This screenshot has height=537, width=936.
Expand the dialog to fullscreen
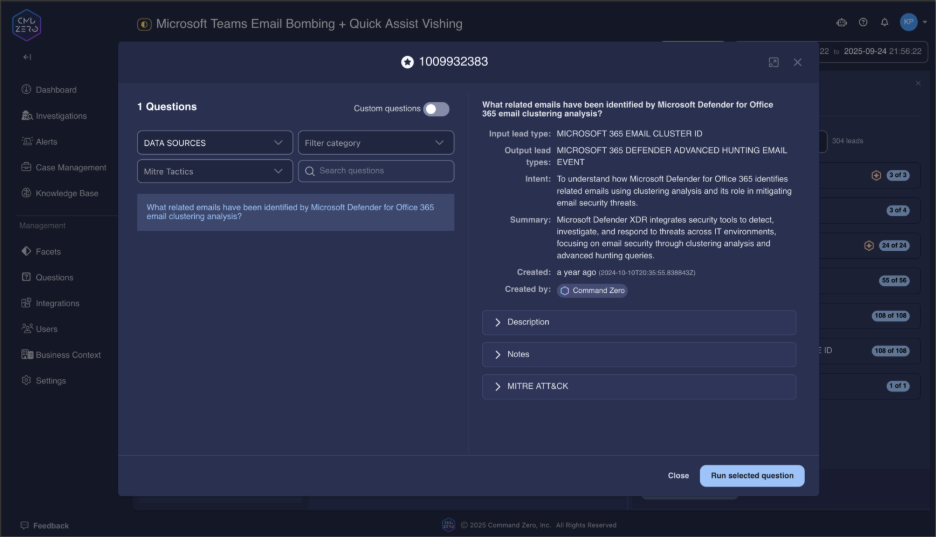pyautogui.click(x=774, y=63)
